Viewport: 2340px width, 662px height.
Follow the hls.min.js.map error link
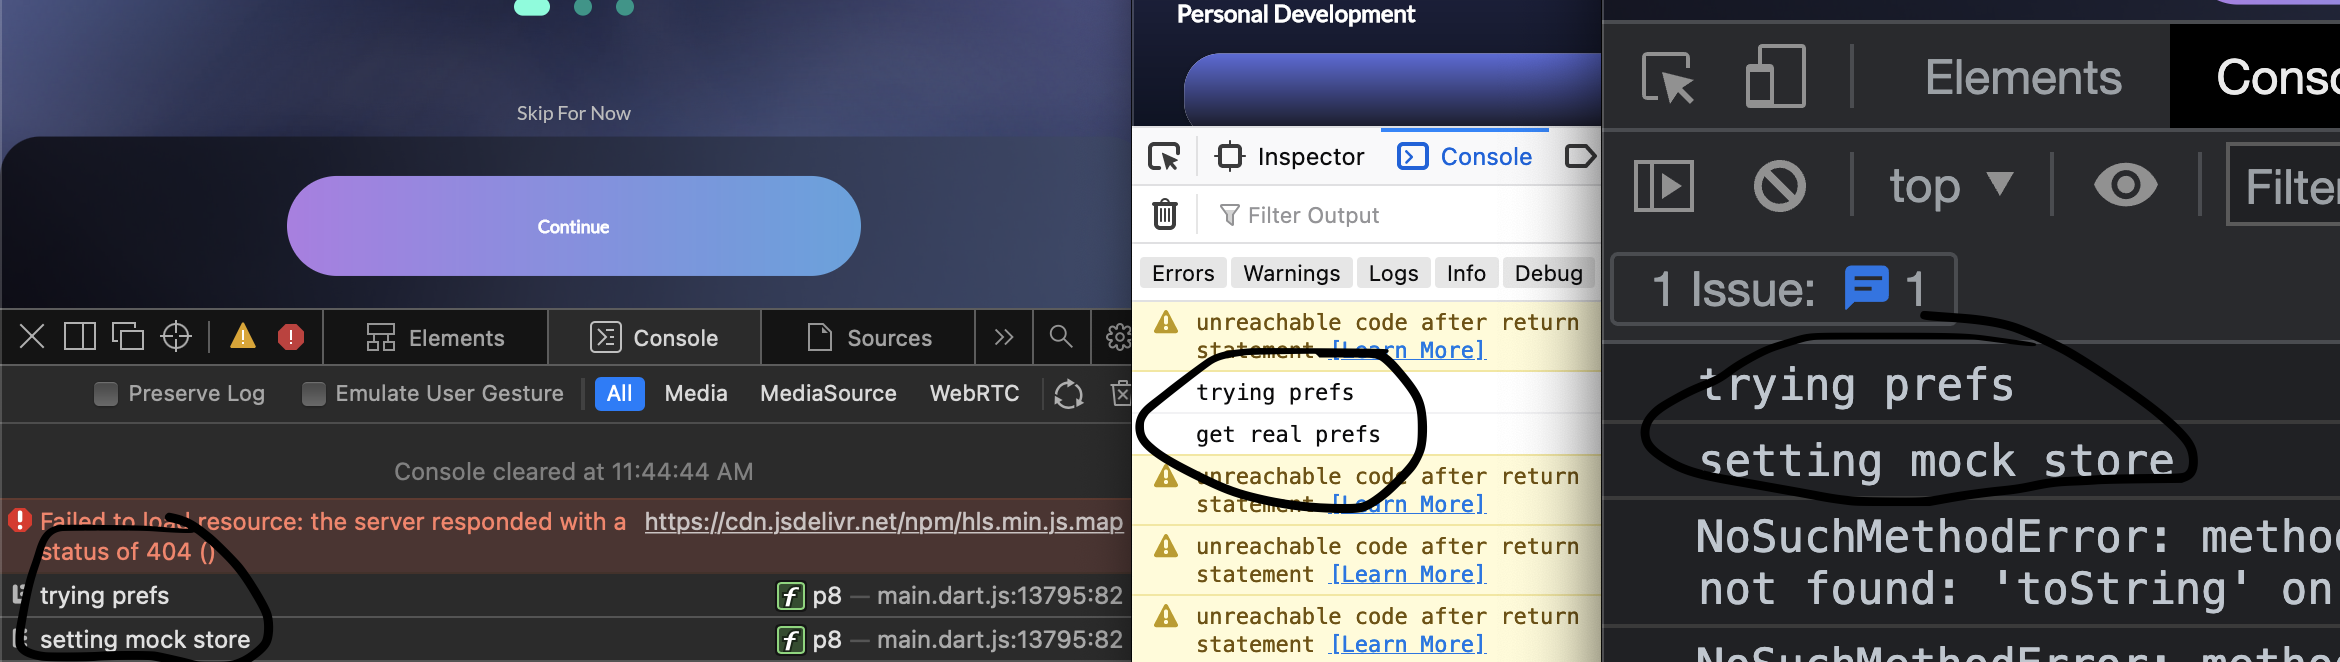tap(884, 521)
